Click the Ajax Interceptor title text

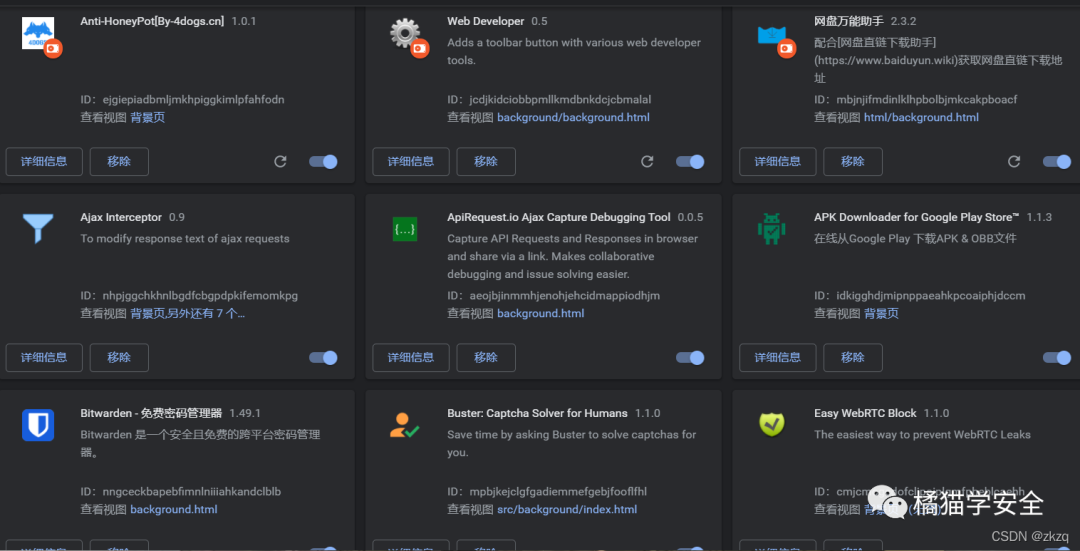coord(121,217)
